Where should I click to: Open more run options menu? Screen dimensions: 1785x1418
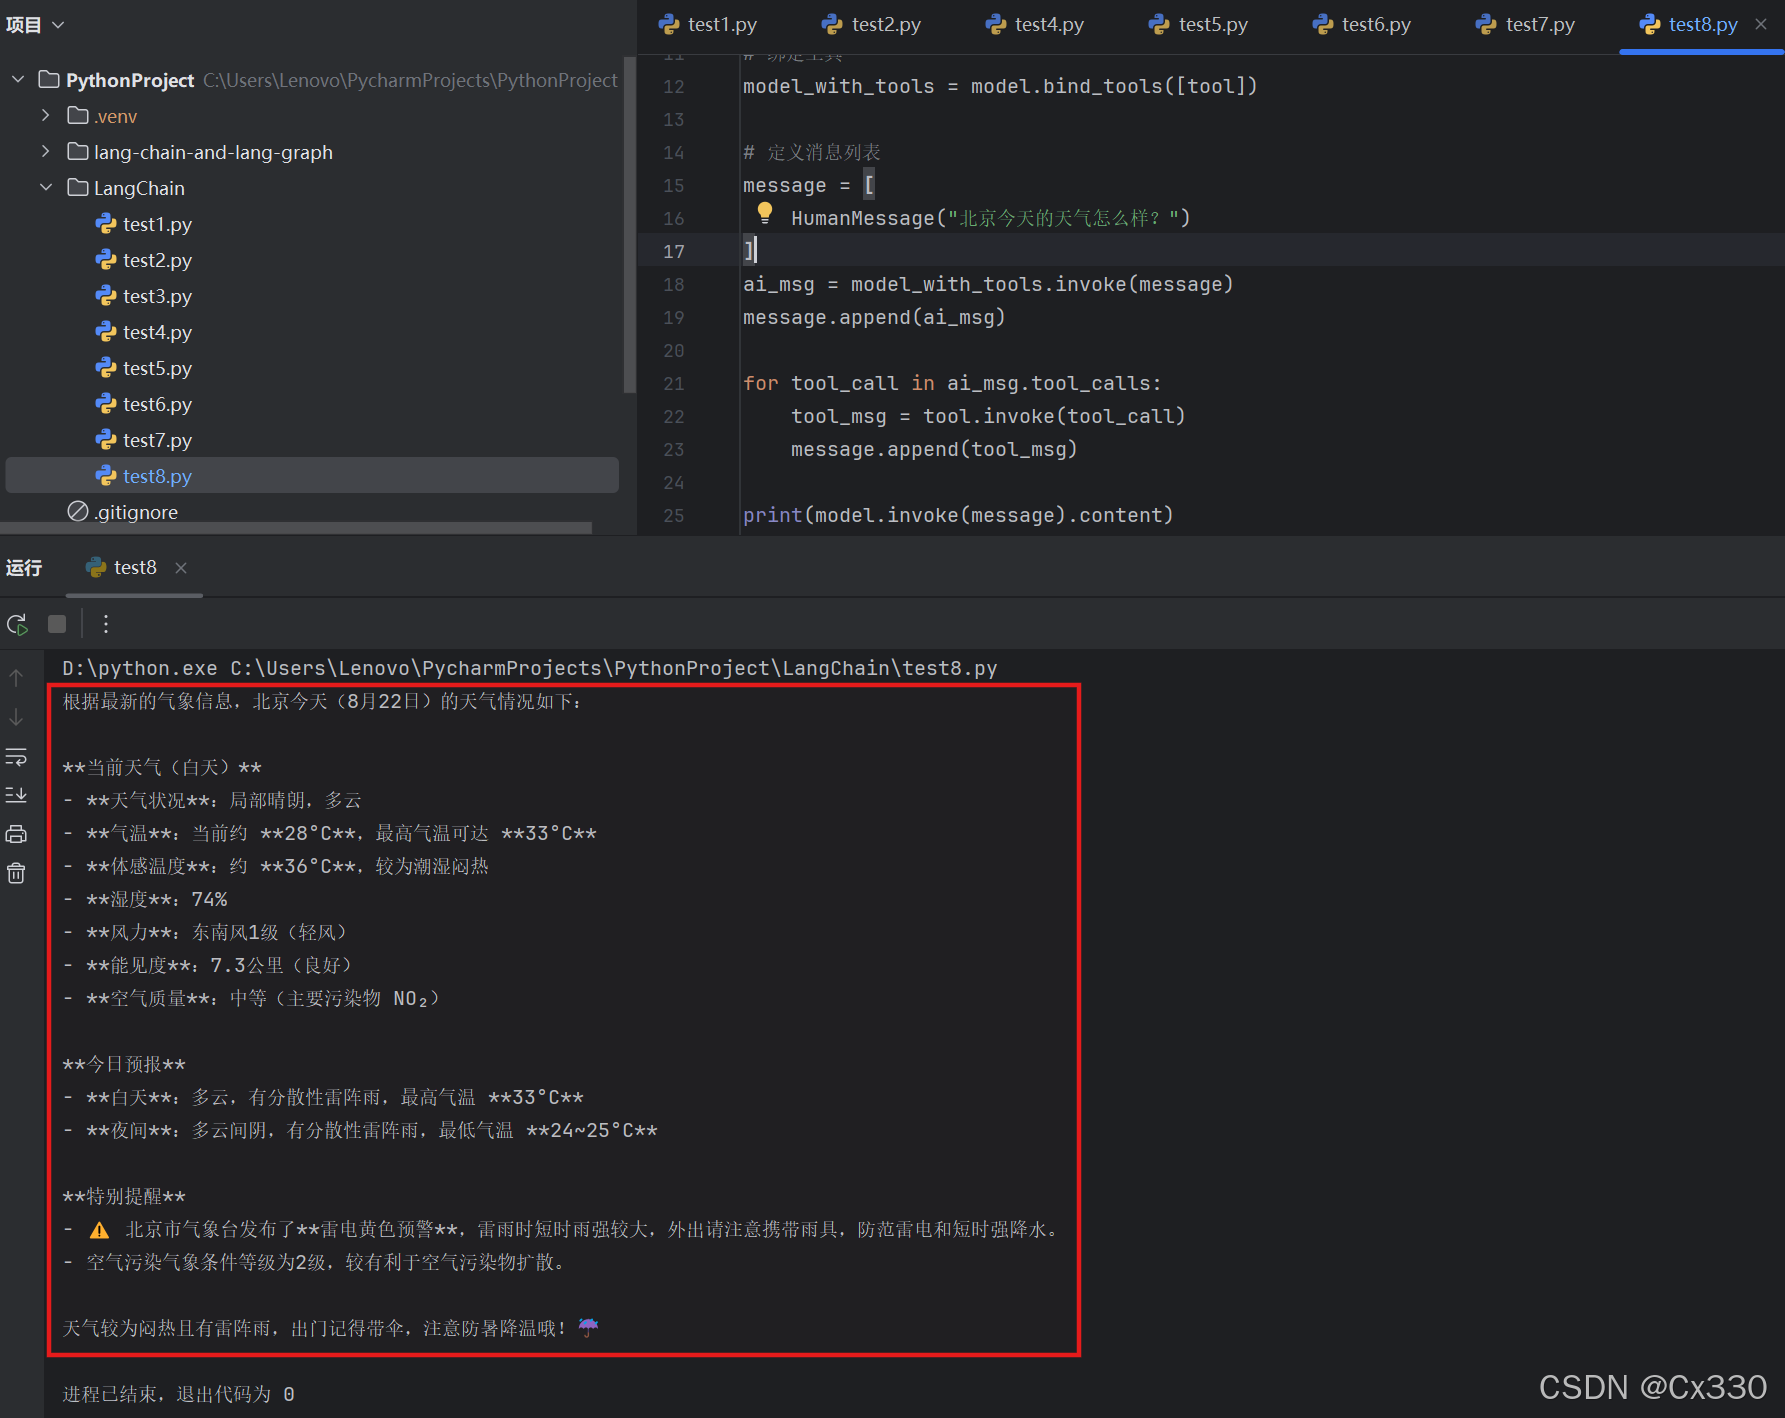click(106, 624)
